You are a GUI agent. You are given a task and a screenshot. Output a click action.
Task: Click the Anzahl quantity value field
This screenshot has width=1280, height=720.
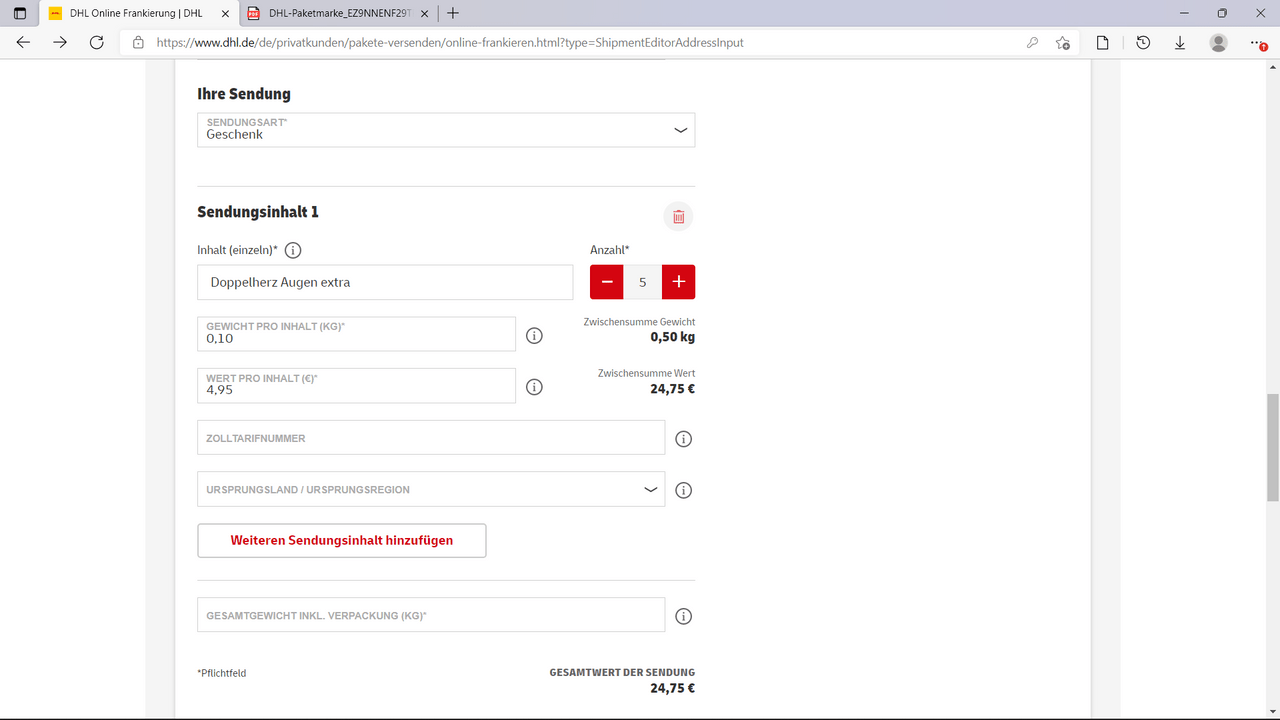(643, 282)
